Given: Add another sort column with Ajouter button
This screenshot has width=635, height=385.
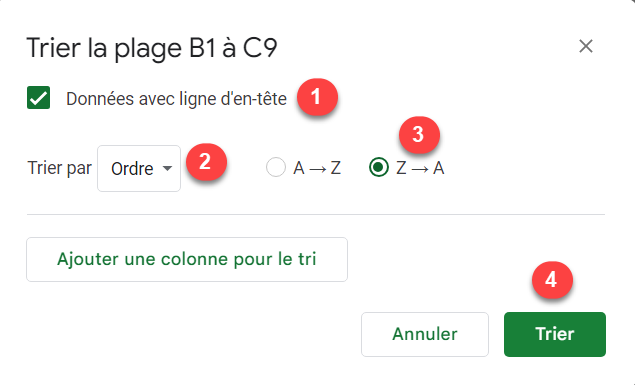Looking at the screenshot, I should 187,260.
